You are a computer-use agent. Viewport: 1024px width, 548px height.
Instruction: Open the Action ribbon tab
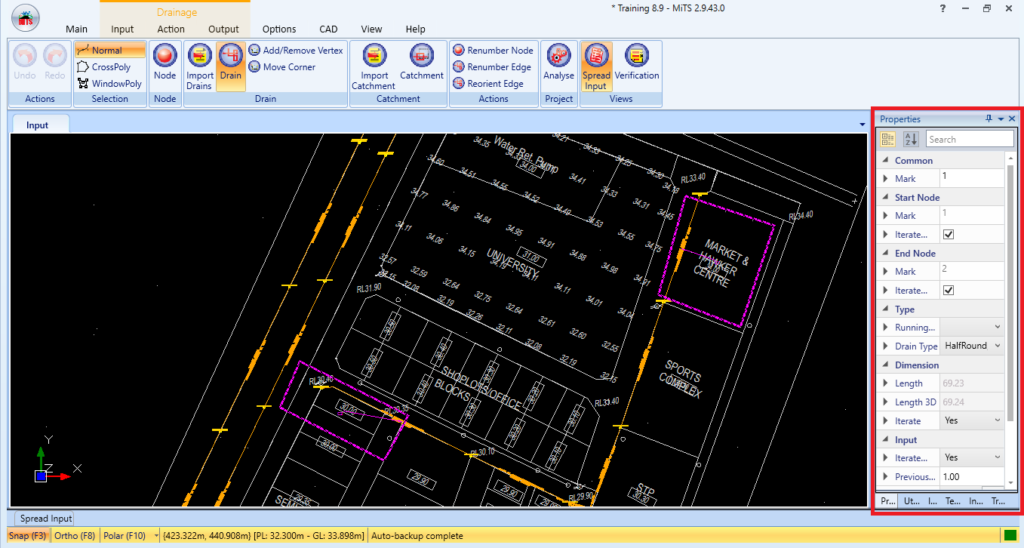tap(170, 29)
